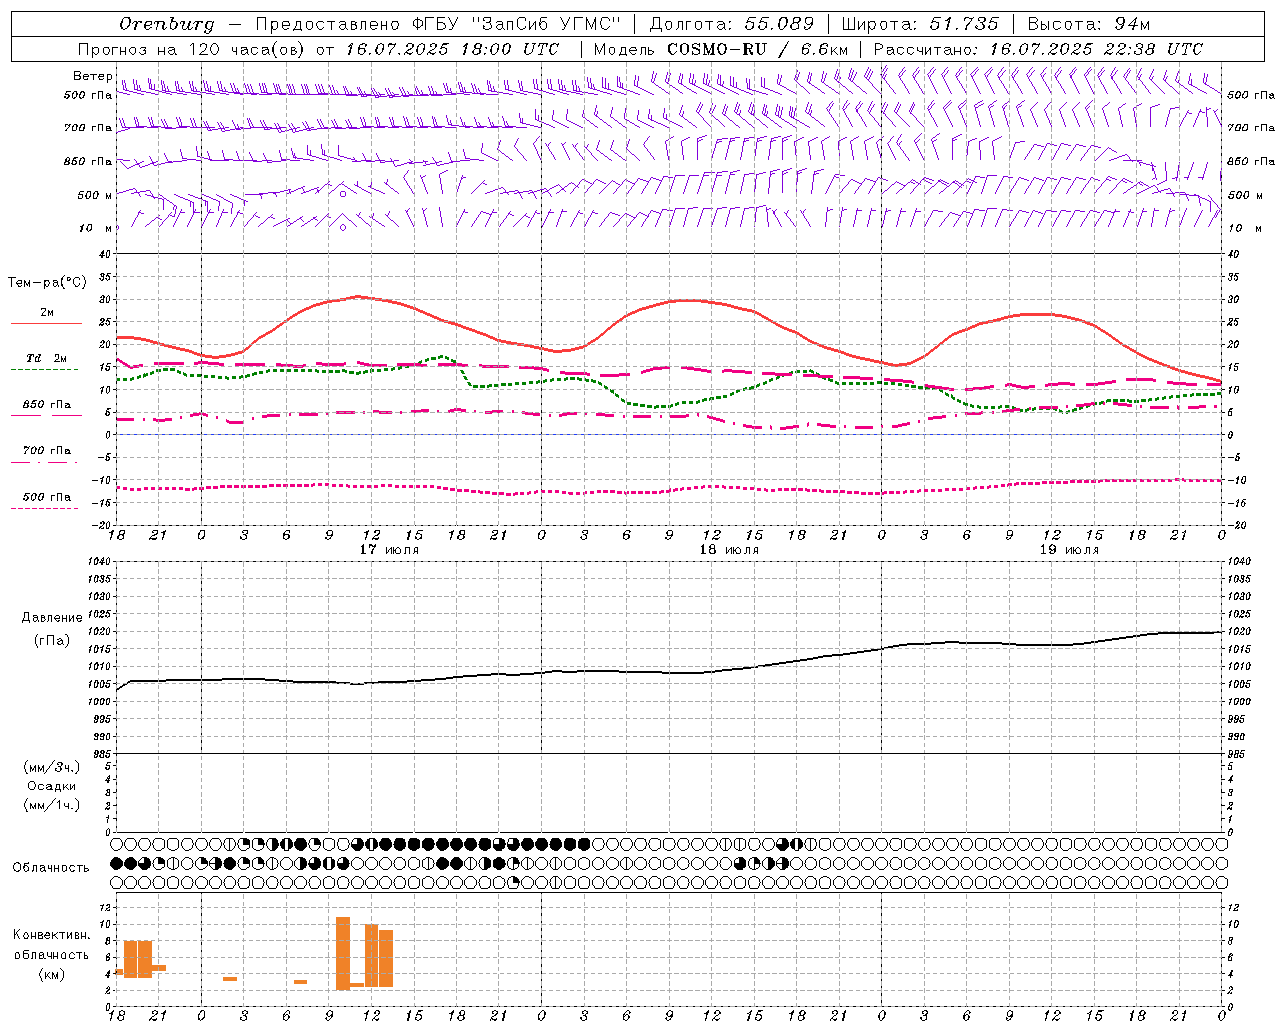1280x1024 pixels.
Task: Click the solid red 2м legend line sample
Action: pos(46,324)
